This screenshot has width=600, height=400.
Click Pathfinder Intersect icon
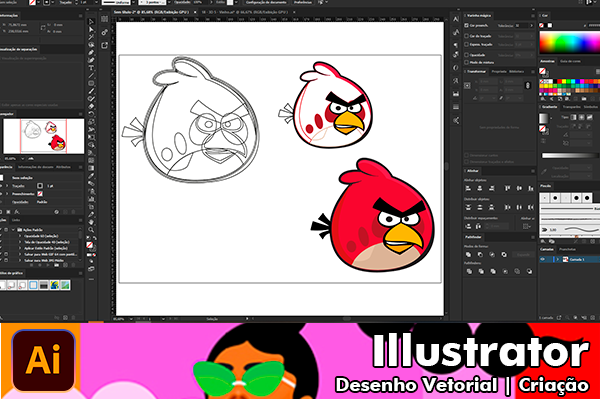click(x=492, y=255)
